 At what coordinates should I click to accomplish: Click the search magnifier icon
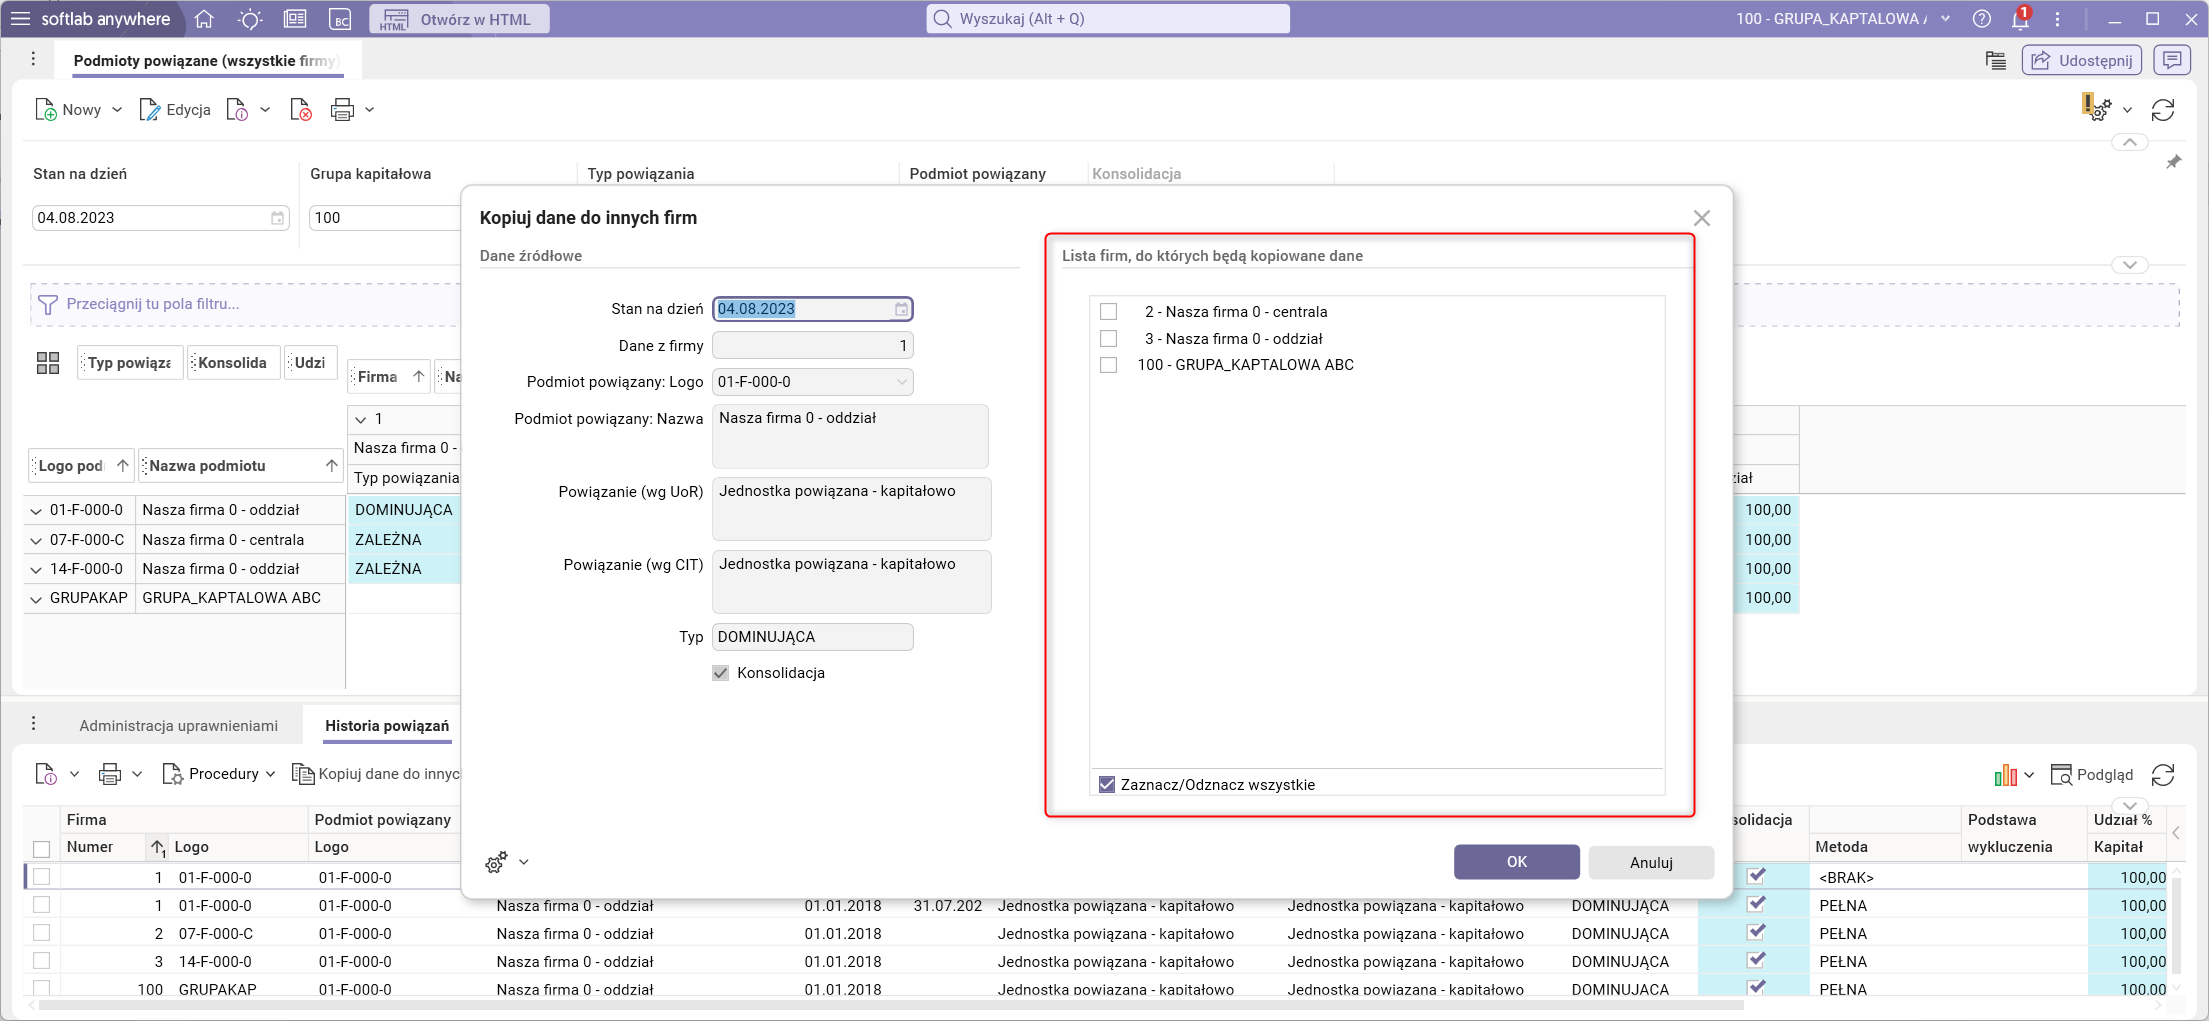pyautogui.click(x=942, y=19)
